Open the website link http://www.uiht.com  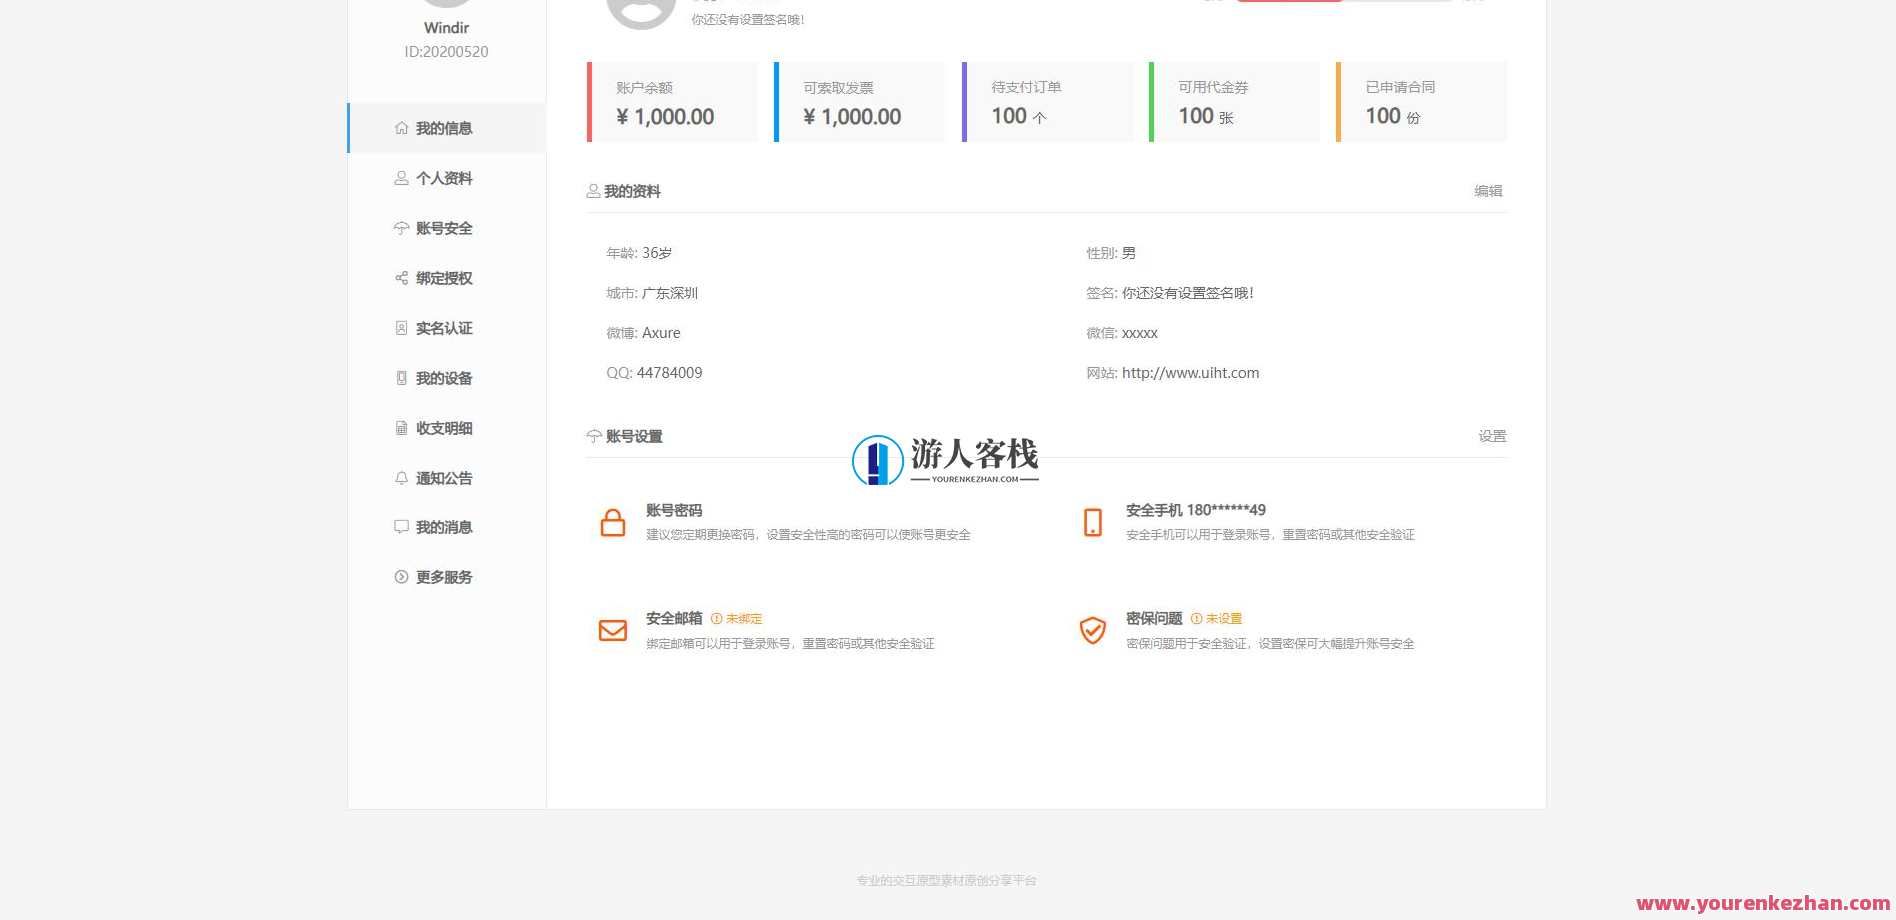1190,372
